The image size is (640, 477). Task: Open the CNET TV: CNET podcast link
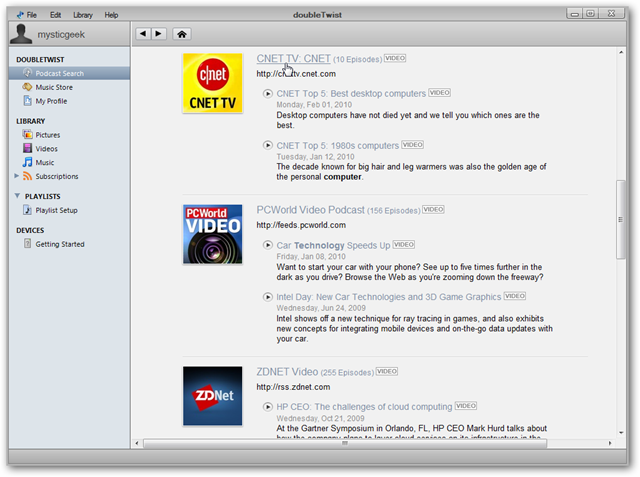tap(293, 59)
